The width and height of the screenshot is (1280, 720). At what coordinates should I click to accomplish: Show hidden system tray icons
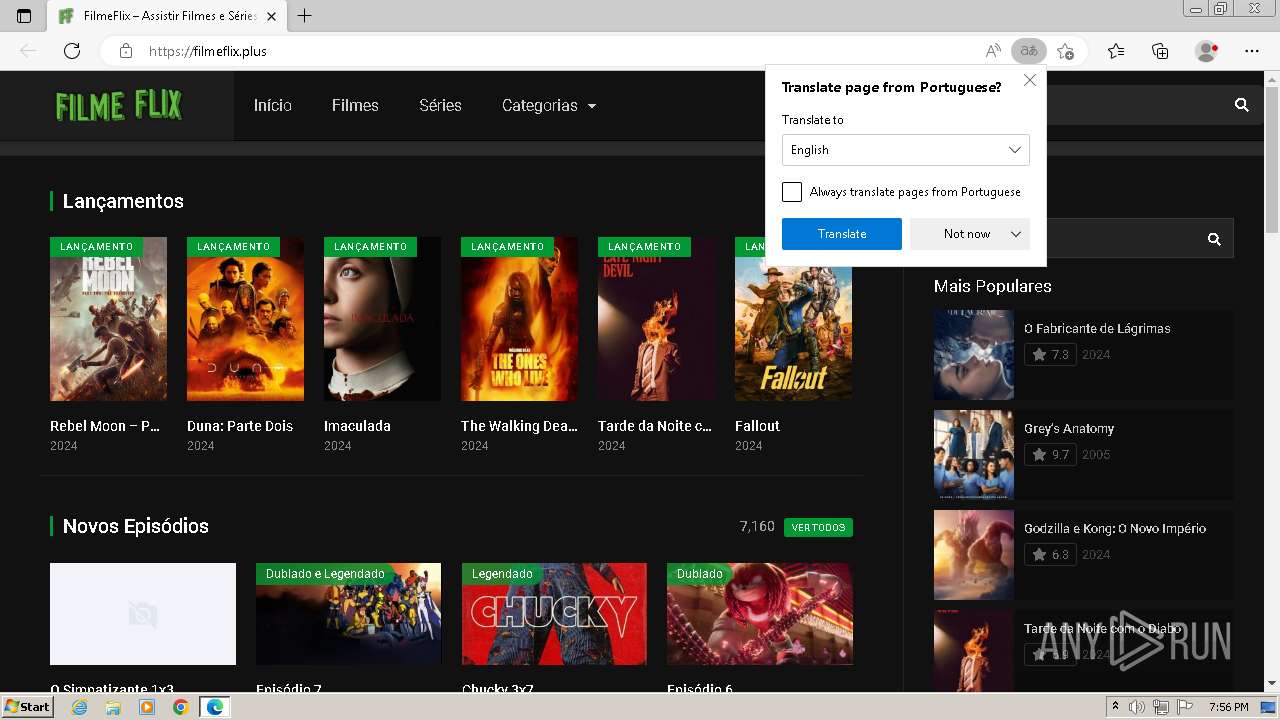(1116, 707)
